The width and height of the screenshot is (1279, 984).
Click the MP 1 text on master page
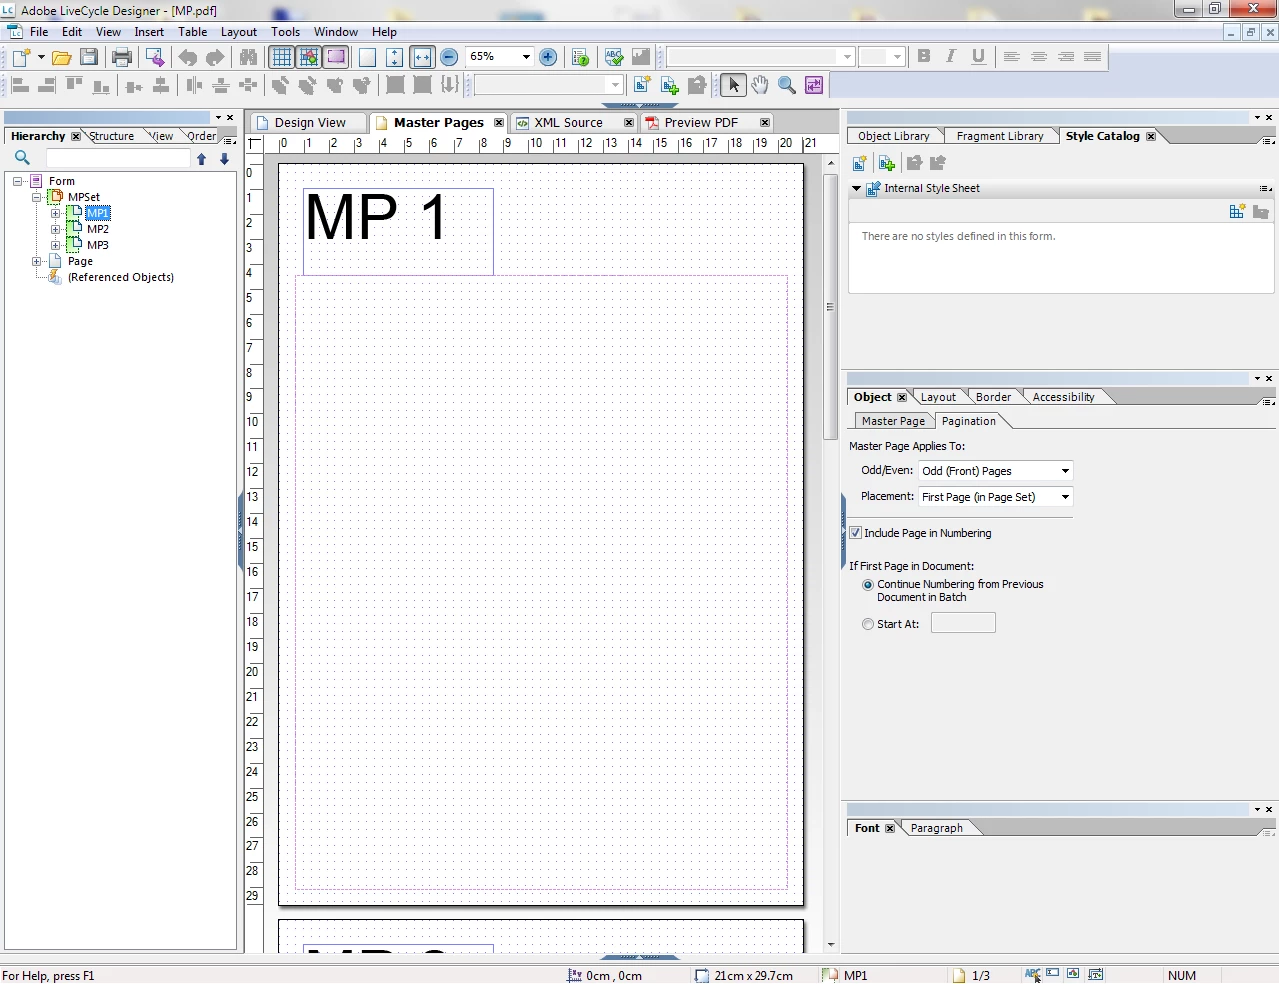377,217
